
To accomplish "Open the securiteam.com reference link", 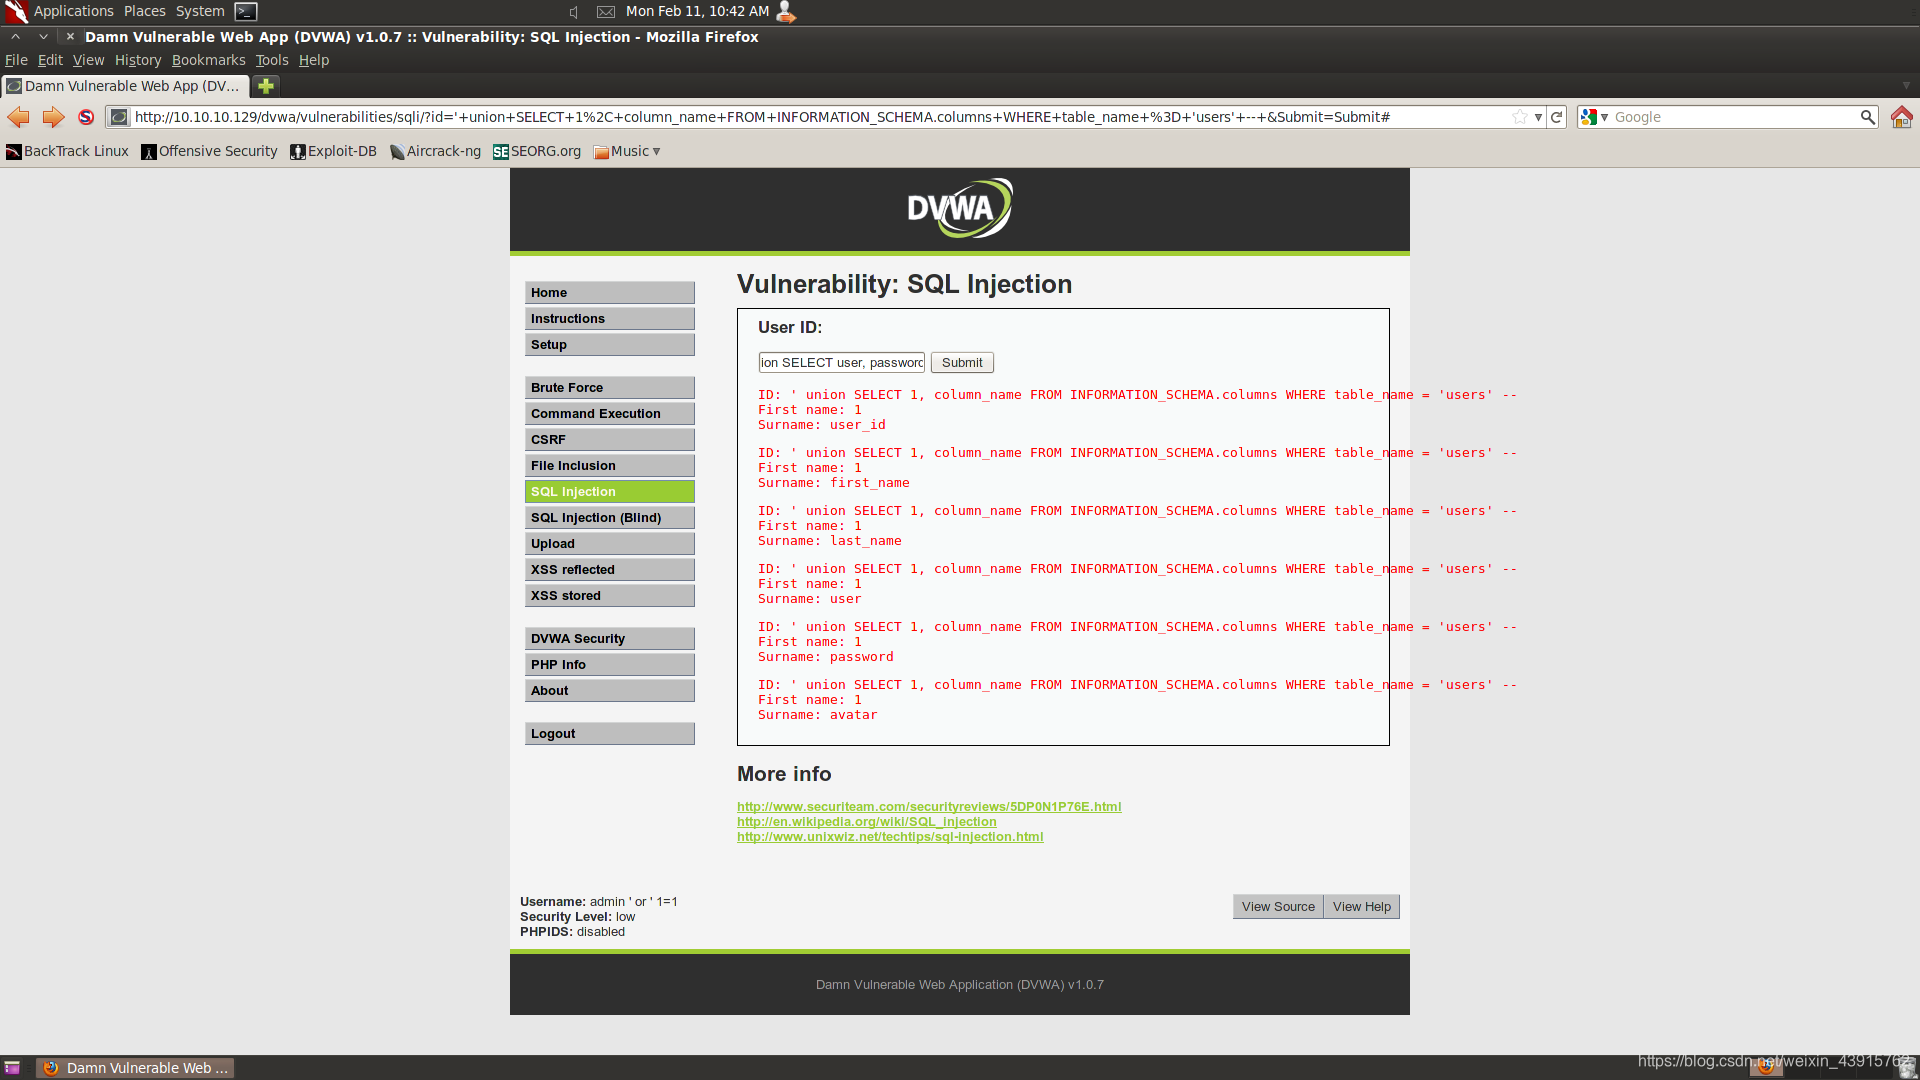I will pyautogui.click(x=929, y=806).
